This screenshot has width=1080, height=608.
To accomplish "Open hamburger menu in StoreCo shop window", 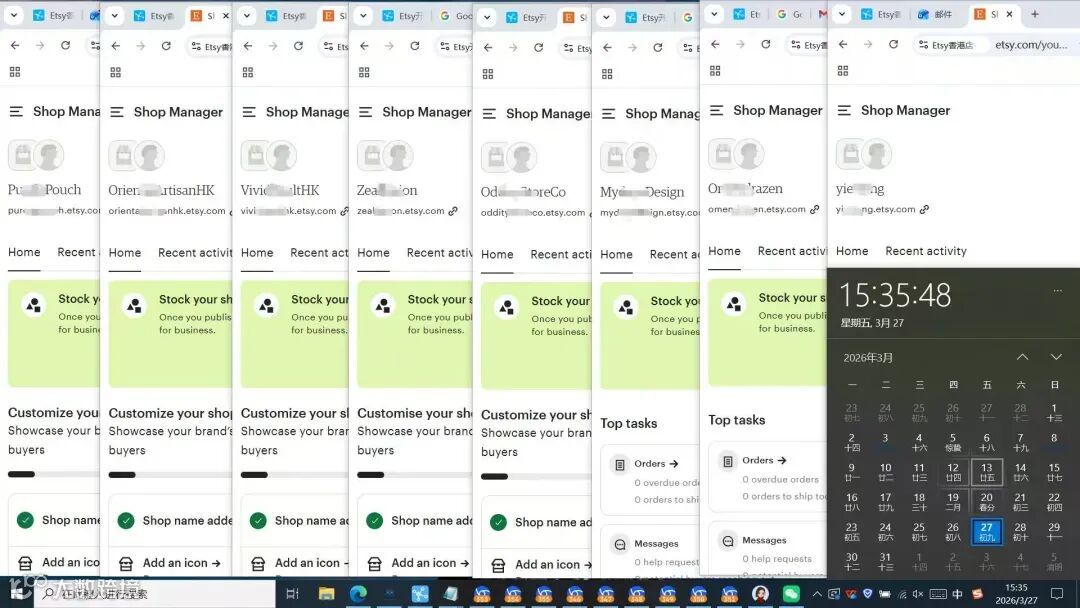I will point(489,114).
